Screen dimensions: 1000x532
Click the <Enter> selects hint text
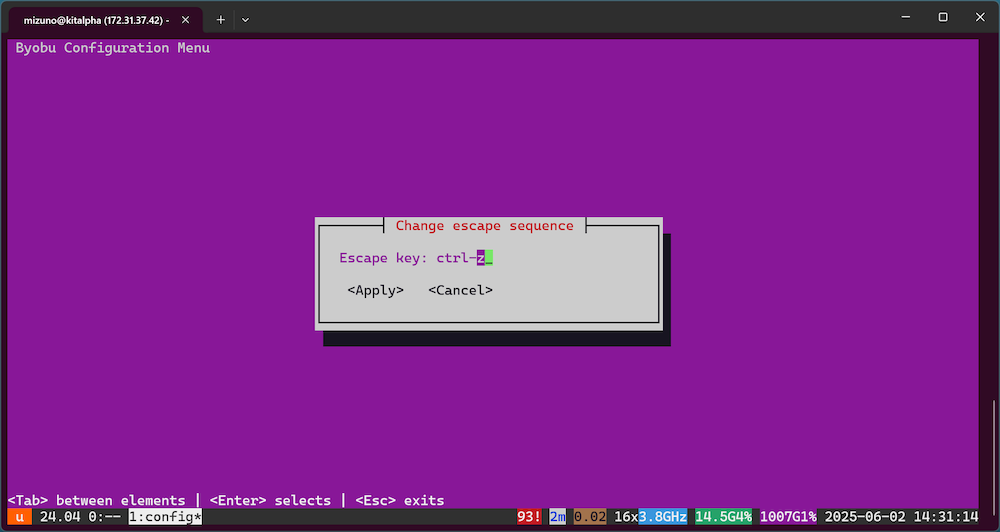pos(270,500)
